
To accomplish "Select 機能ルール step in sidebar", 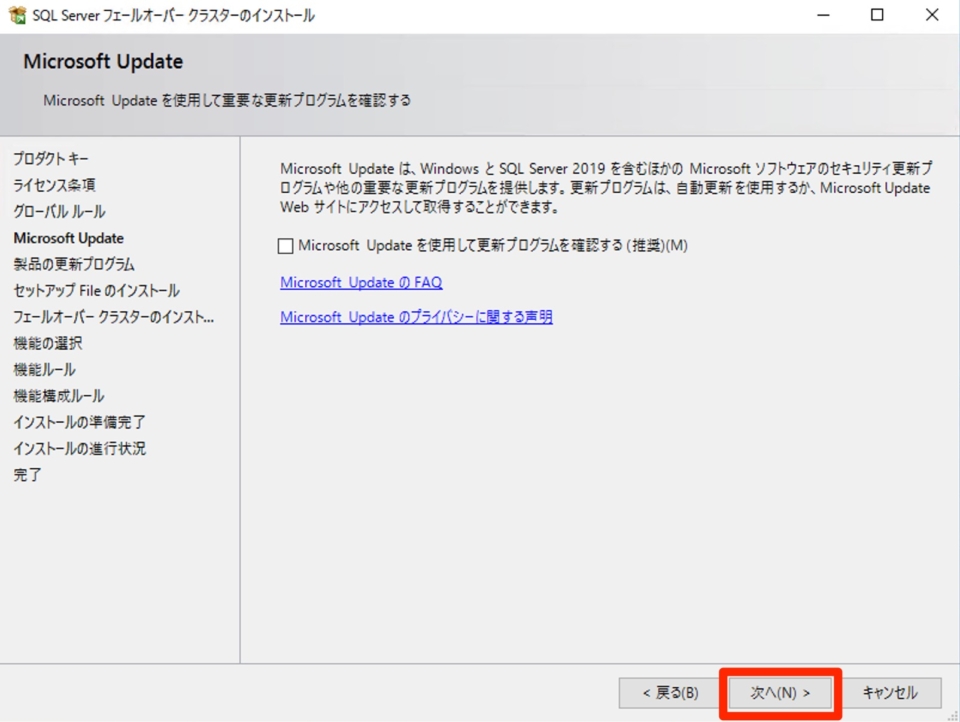I will coord(45,369).
